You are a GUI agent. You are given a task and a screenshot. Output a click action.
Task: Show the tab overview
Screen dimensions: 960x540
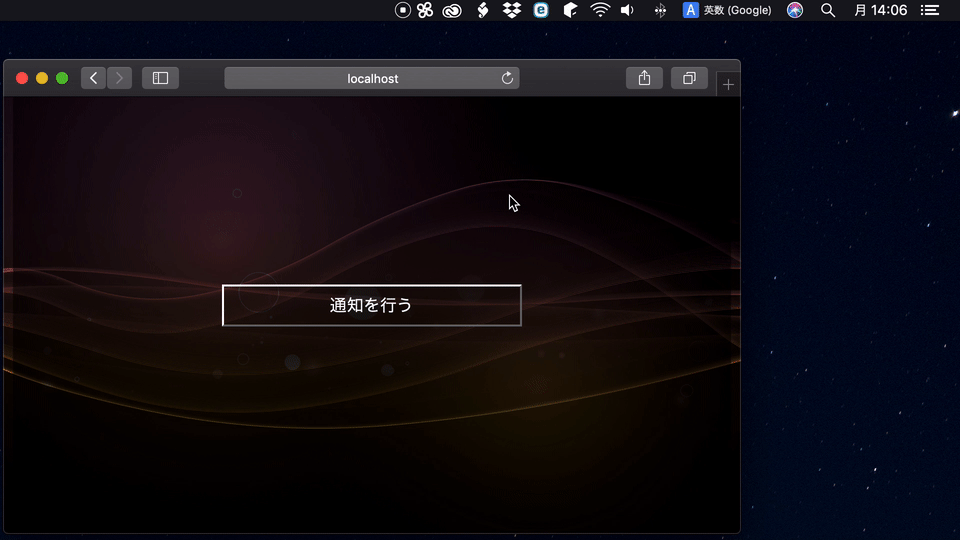tap(689, 78)
